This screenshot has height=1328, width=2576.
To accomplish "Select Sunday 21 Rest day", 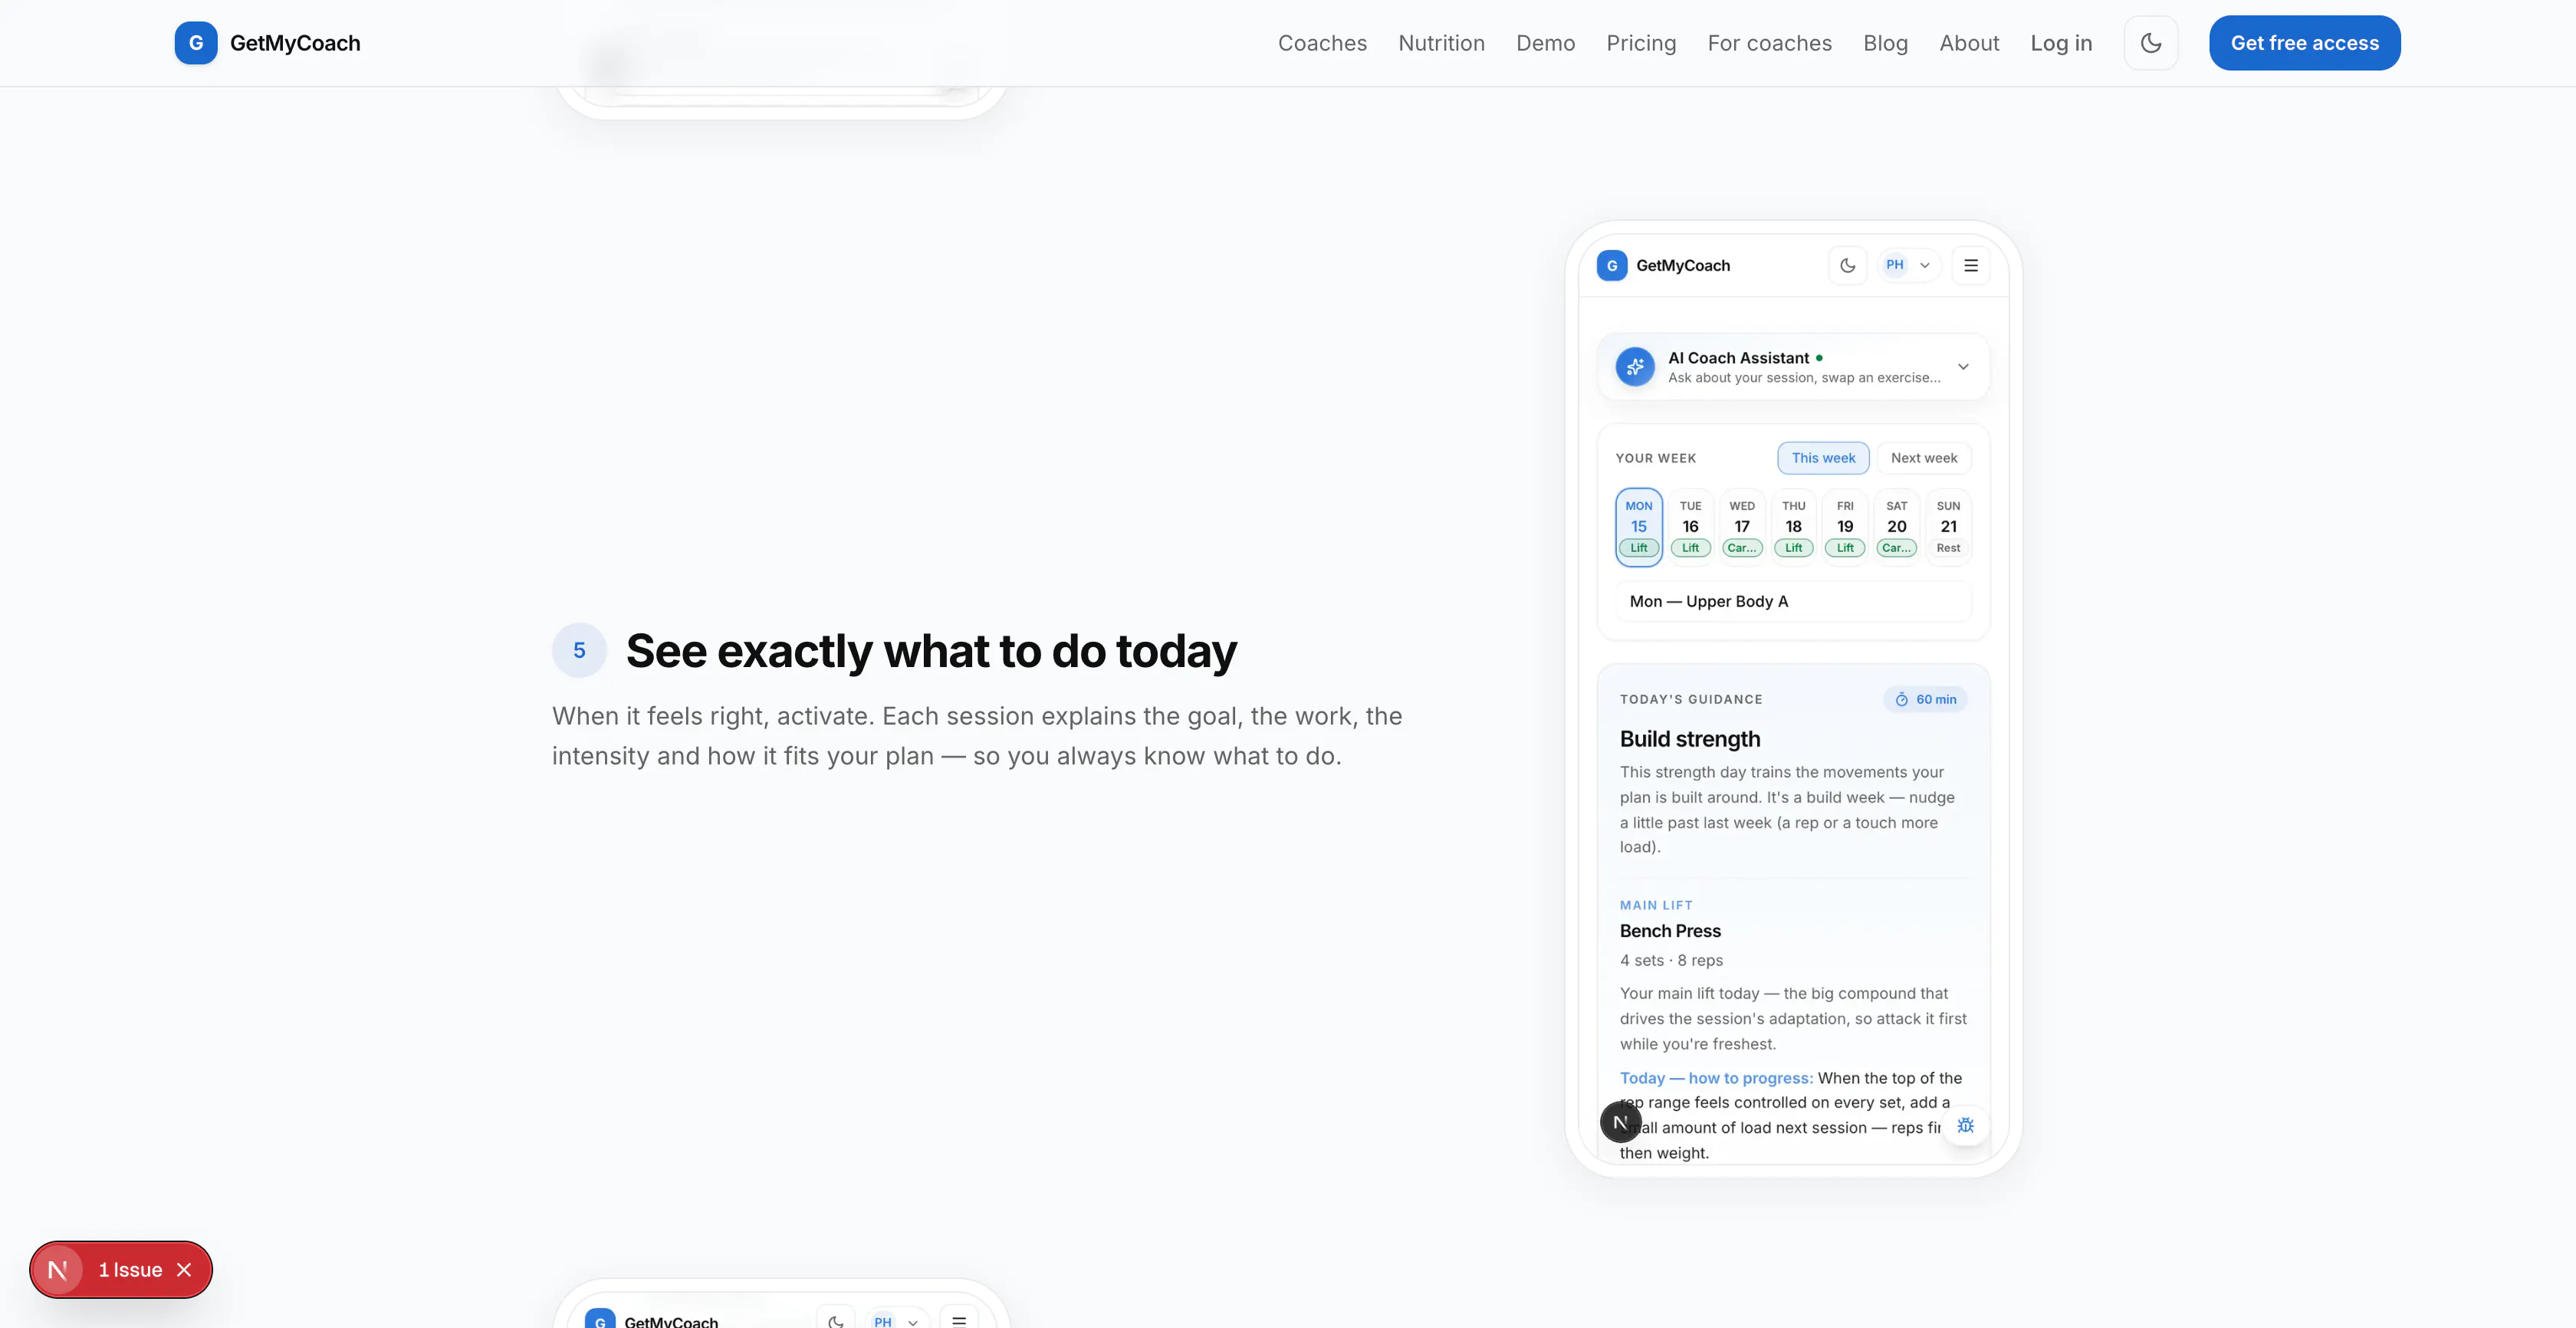I will (1948, 527).
